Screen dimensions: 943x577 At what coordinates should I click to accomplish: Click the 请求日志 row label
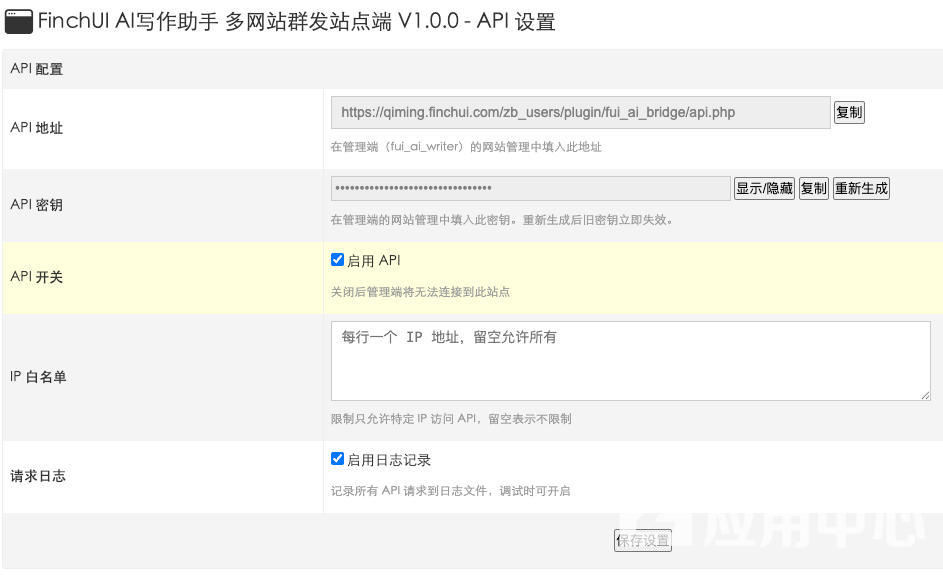[38, 476]
